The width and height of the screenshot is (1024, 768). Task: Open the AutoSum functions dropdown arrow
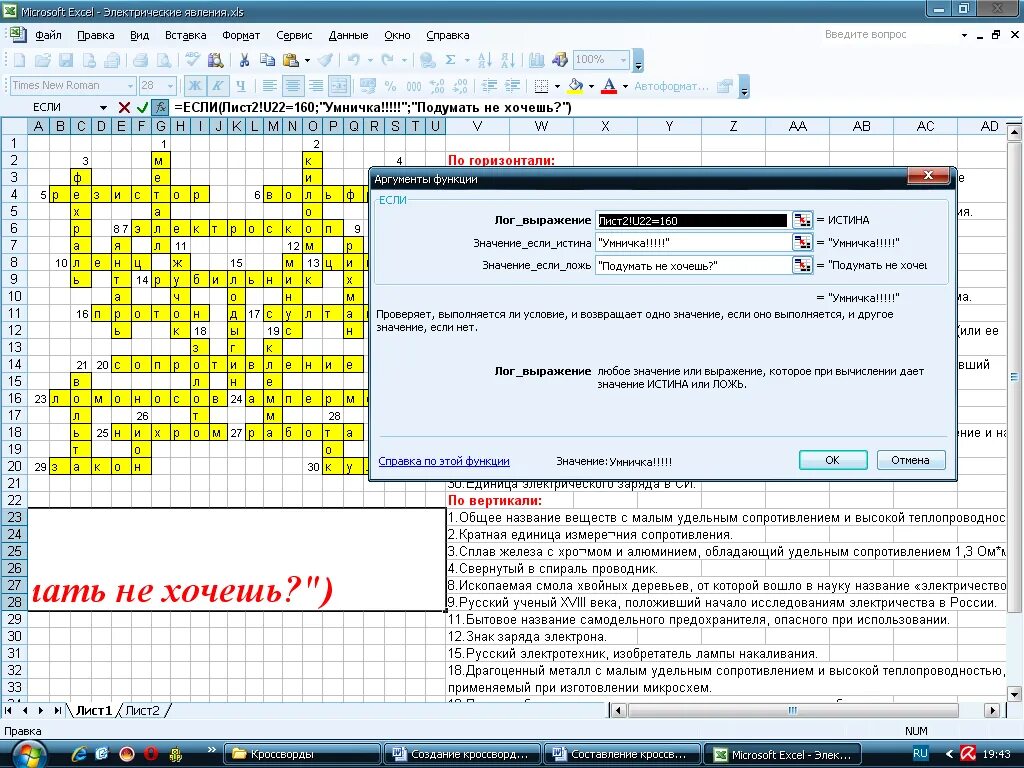[467, 60]
